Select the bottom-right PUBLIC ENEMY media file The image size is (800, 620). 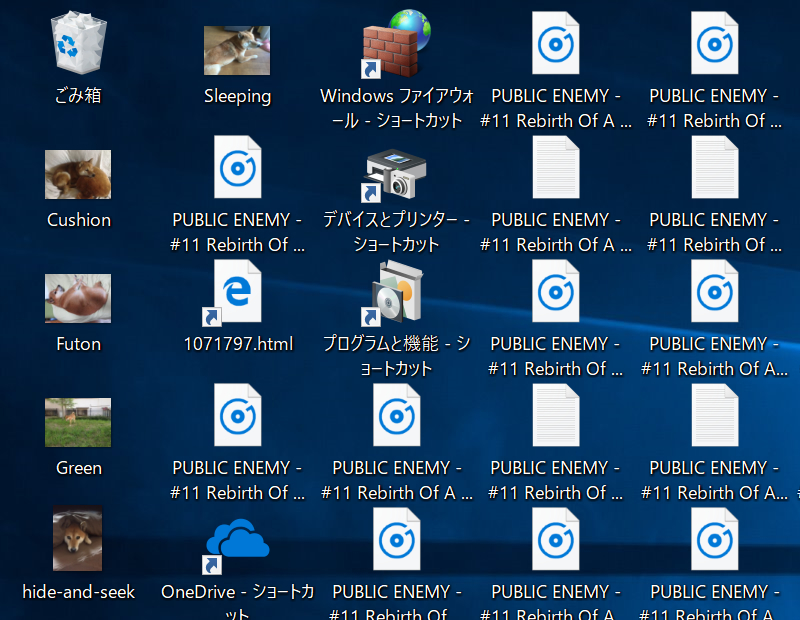click(x=715, y=540)
